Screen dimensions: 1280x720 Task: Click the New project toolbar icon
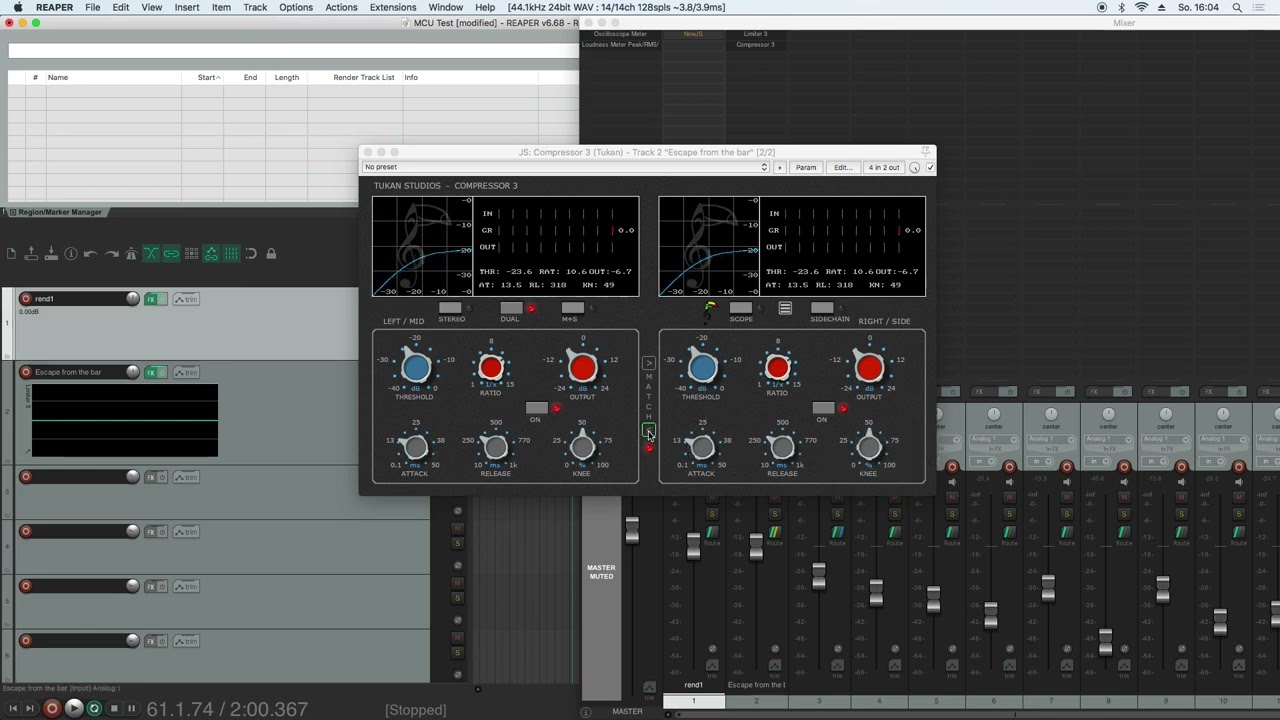11,254
